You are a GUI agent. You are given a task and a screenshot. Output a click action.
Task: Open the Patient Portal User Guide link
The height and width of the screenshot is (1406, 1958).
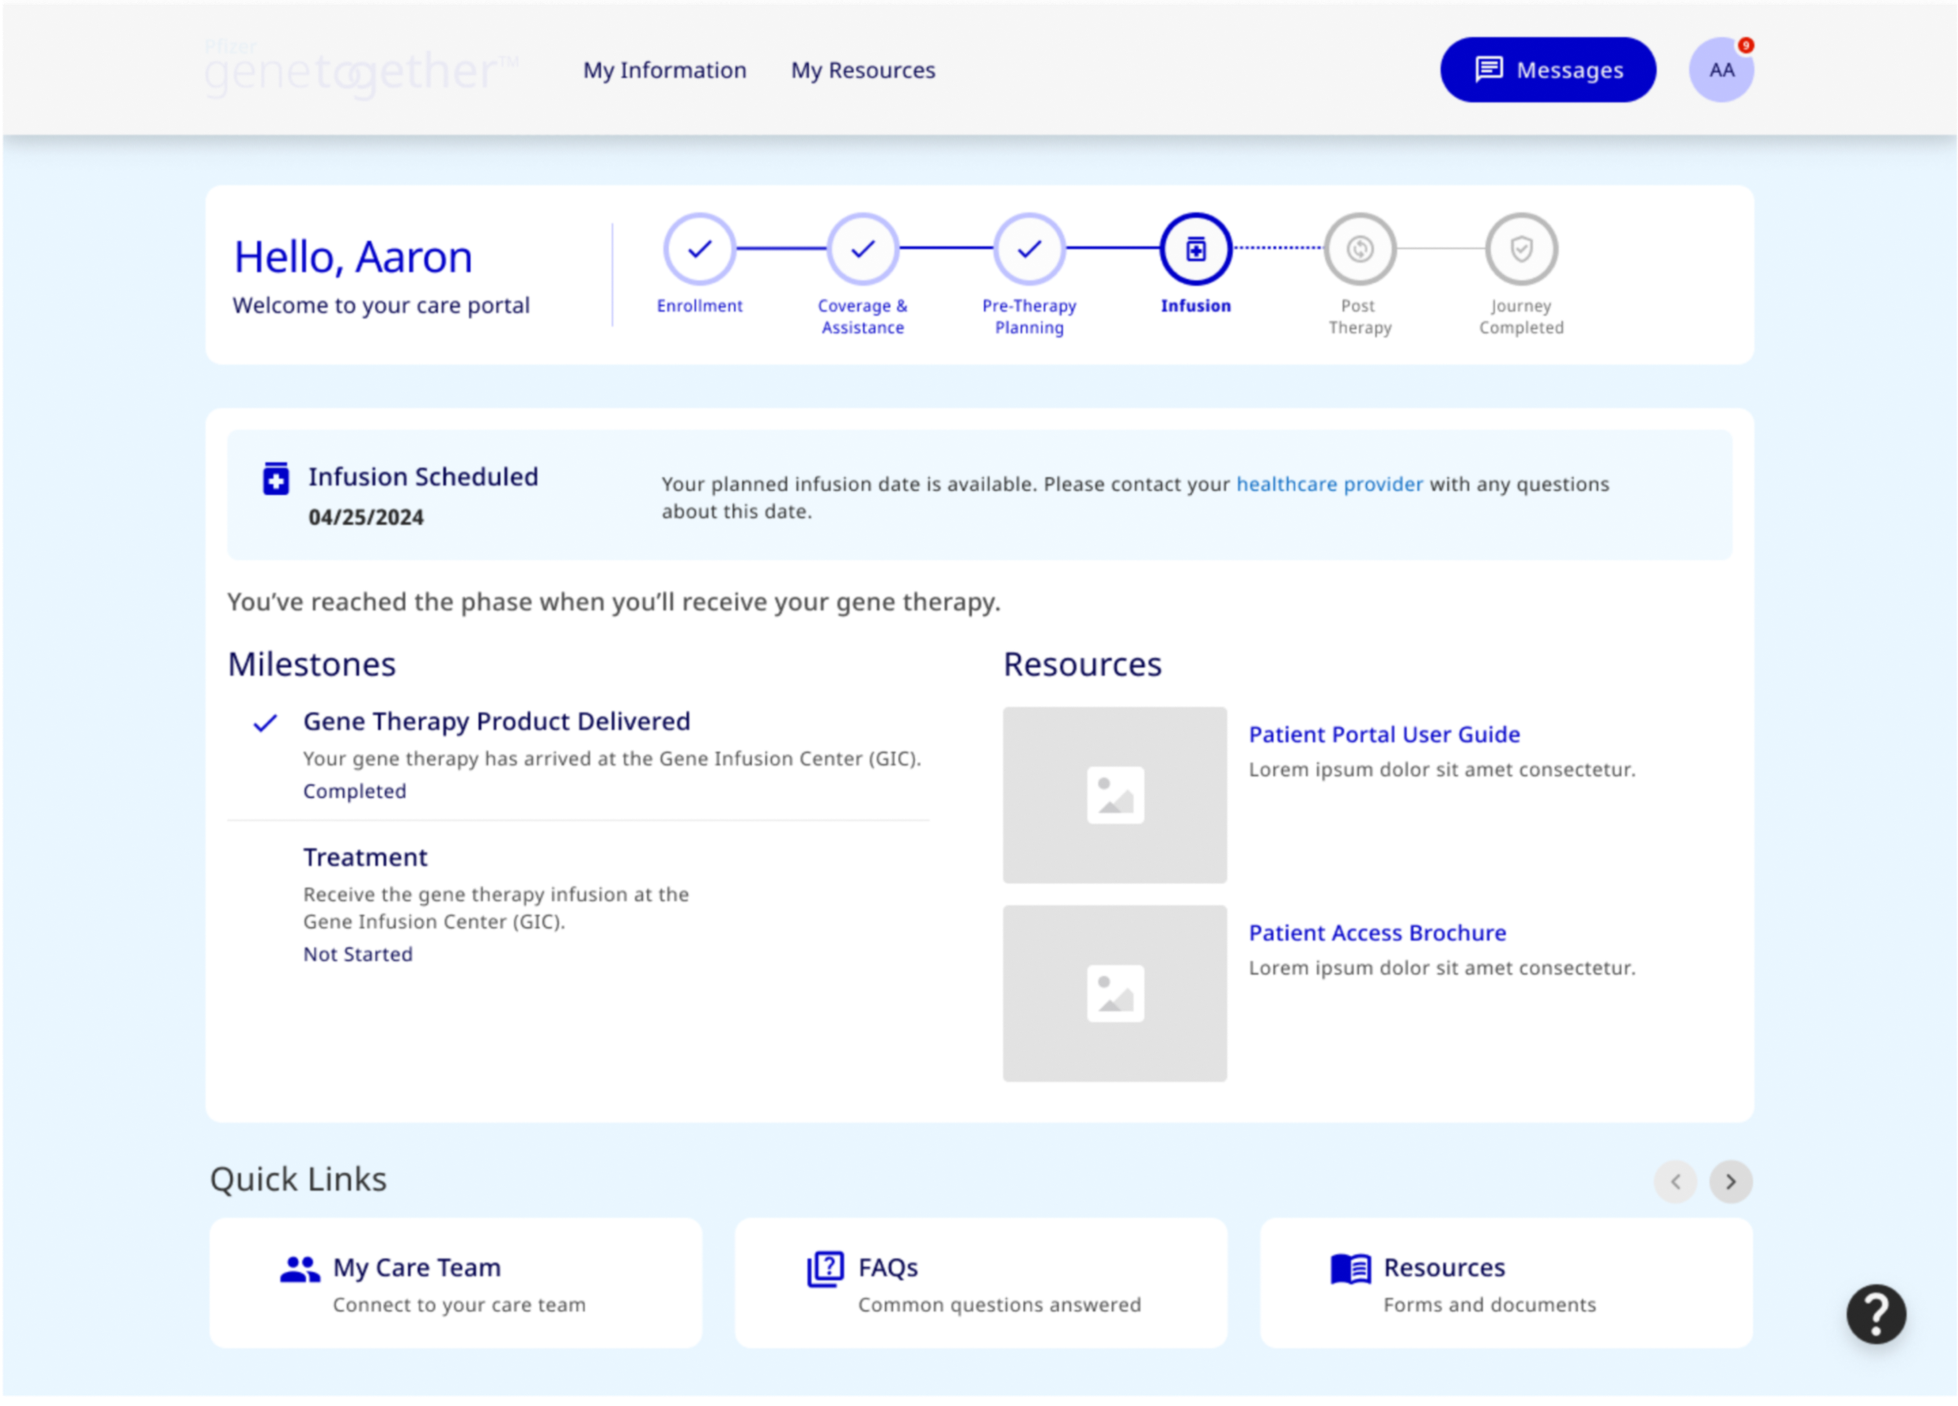click(1384, 734)
